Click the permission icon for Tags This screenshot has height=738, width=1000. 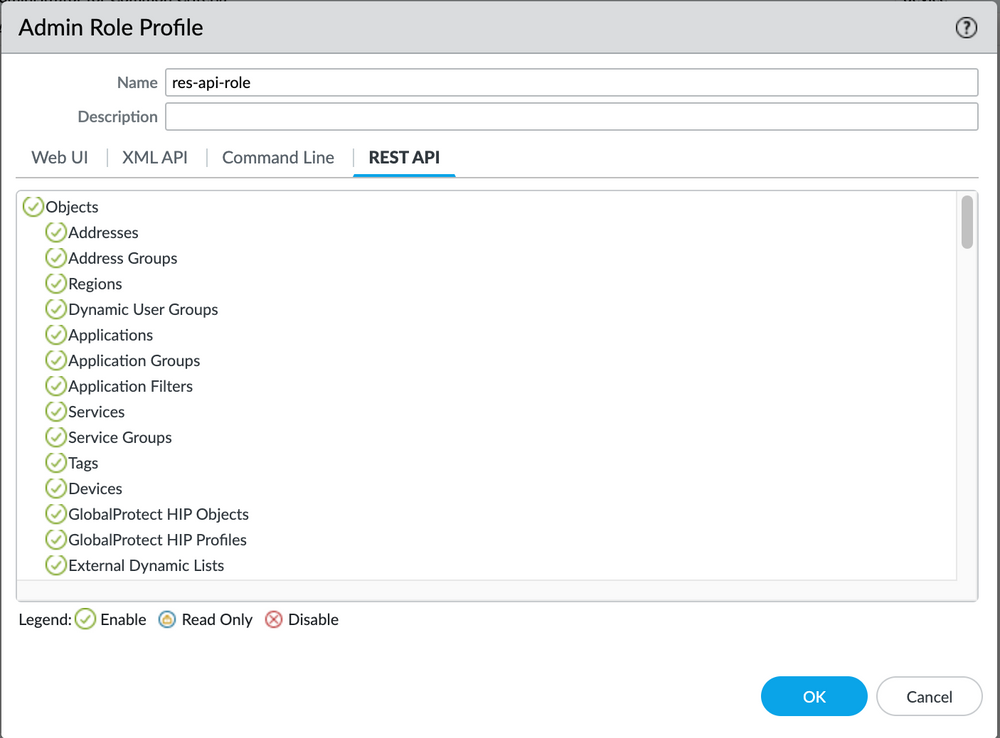tap(56, 462)
